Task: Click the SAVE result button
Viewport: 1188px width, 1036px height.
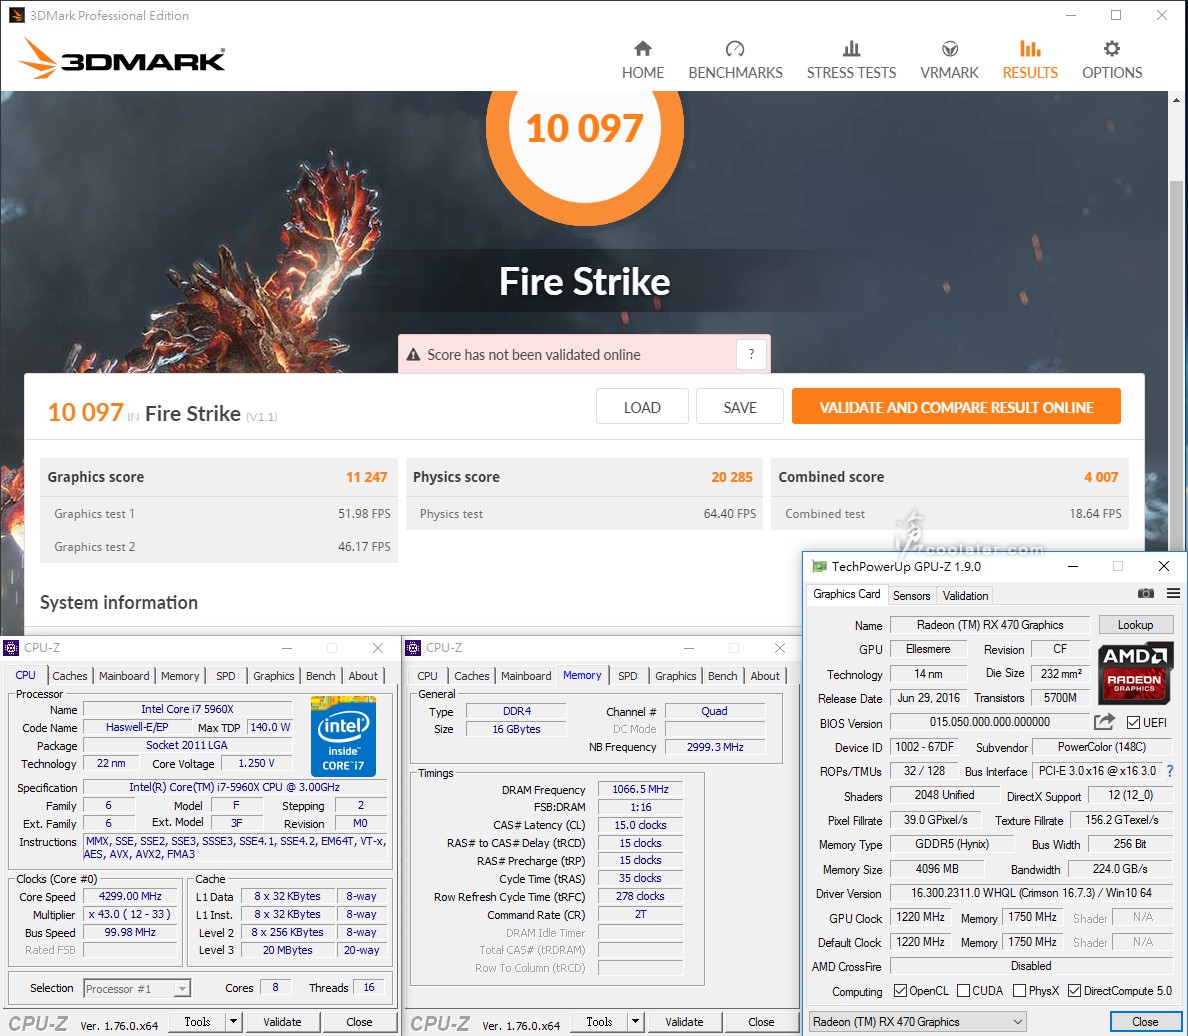Action: point(739,407)
